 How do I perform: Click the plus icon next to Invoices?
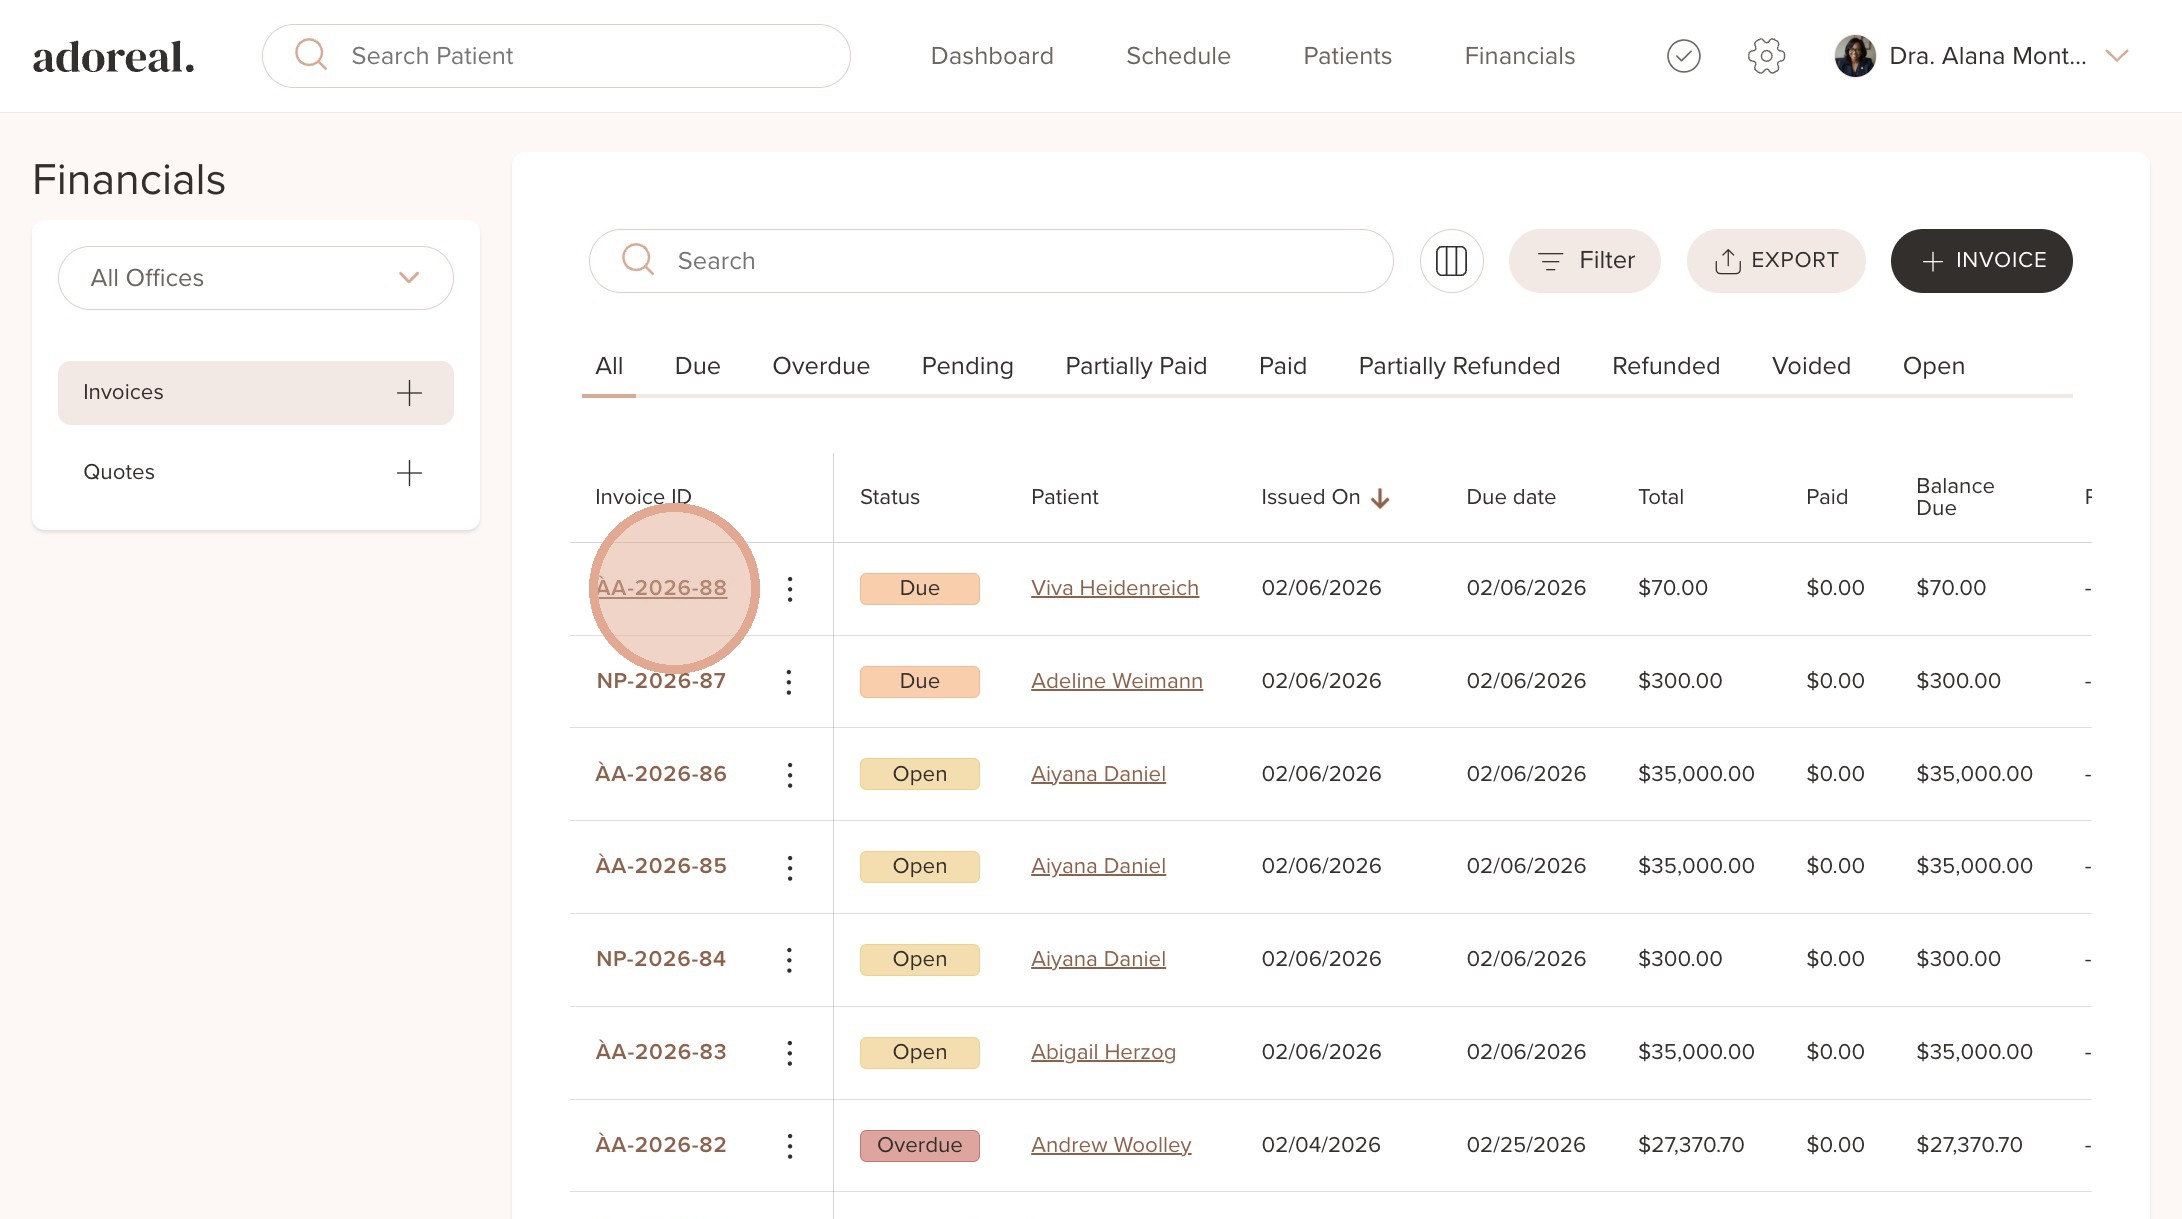pyautogui.click(x=409, y=393)
